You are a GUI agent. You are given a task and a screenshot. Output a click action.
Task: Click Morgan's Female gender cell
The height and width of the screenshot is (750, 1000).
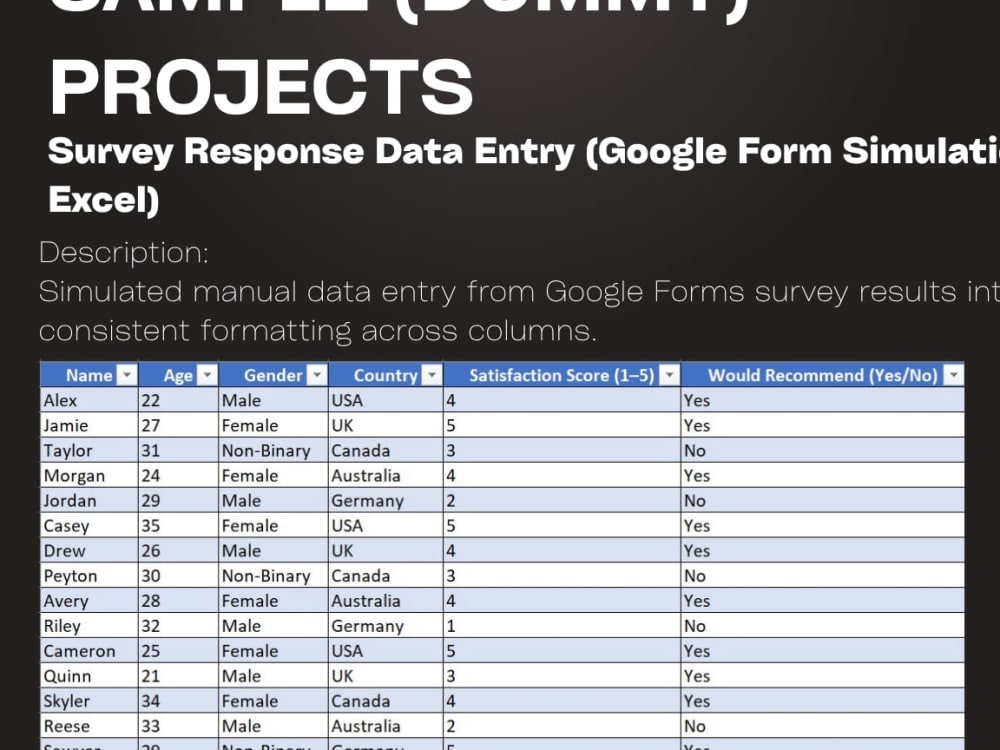click(x=273, y=476)
